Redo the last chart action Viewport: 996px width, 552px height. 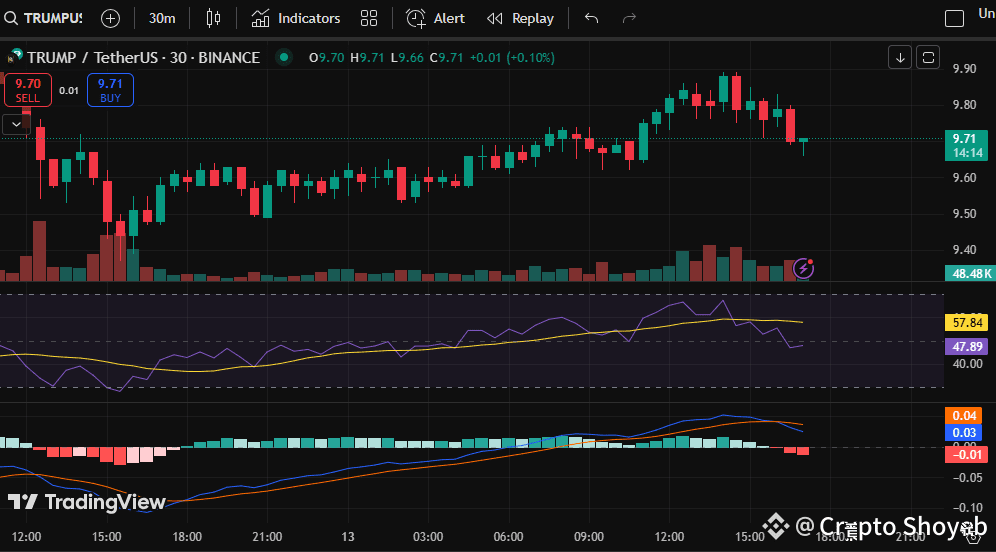(629, 18)
